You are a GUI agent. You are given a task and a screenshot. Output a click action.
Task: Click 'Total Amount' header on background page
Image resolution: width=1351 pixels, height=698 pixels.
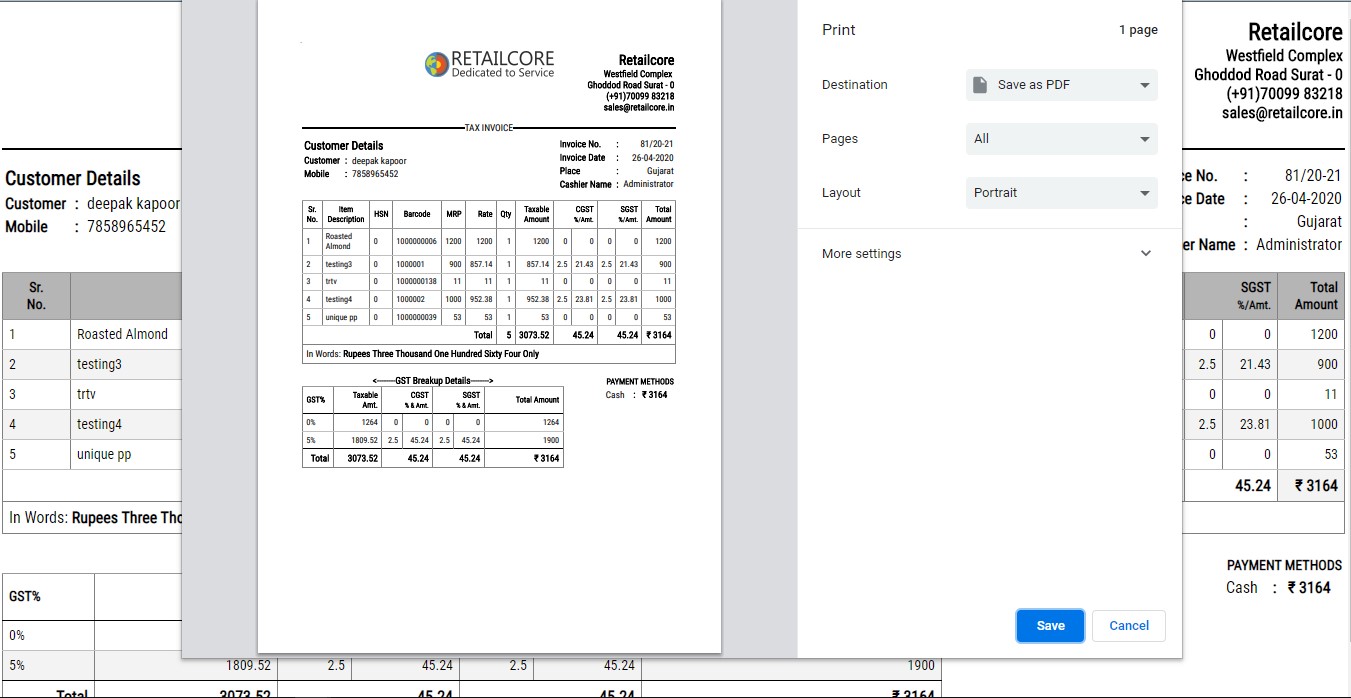(x=1316, y=295)
